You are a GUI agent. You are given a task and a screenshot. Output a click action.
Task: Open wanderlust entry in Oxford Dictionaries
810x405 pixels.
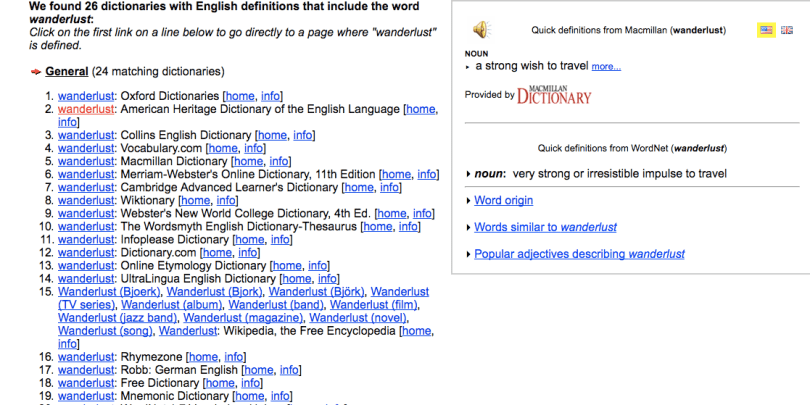[86, 96]
